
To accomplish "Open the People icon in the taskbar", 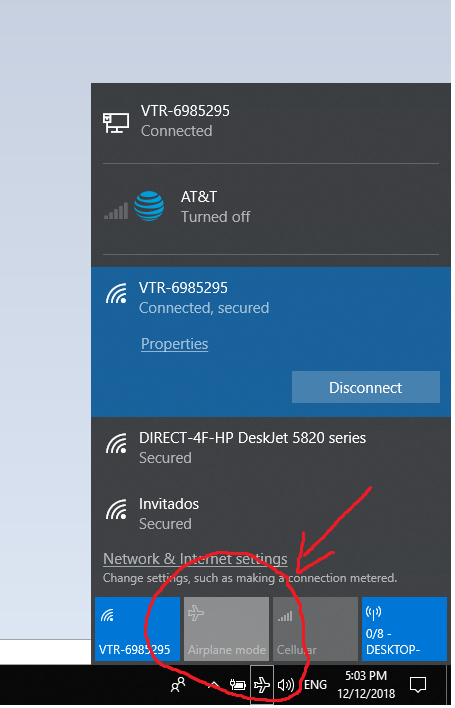I will pyautogui.click(x=178, y=687).
